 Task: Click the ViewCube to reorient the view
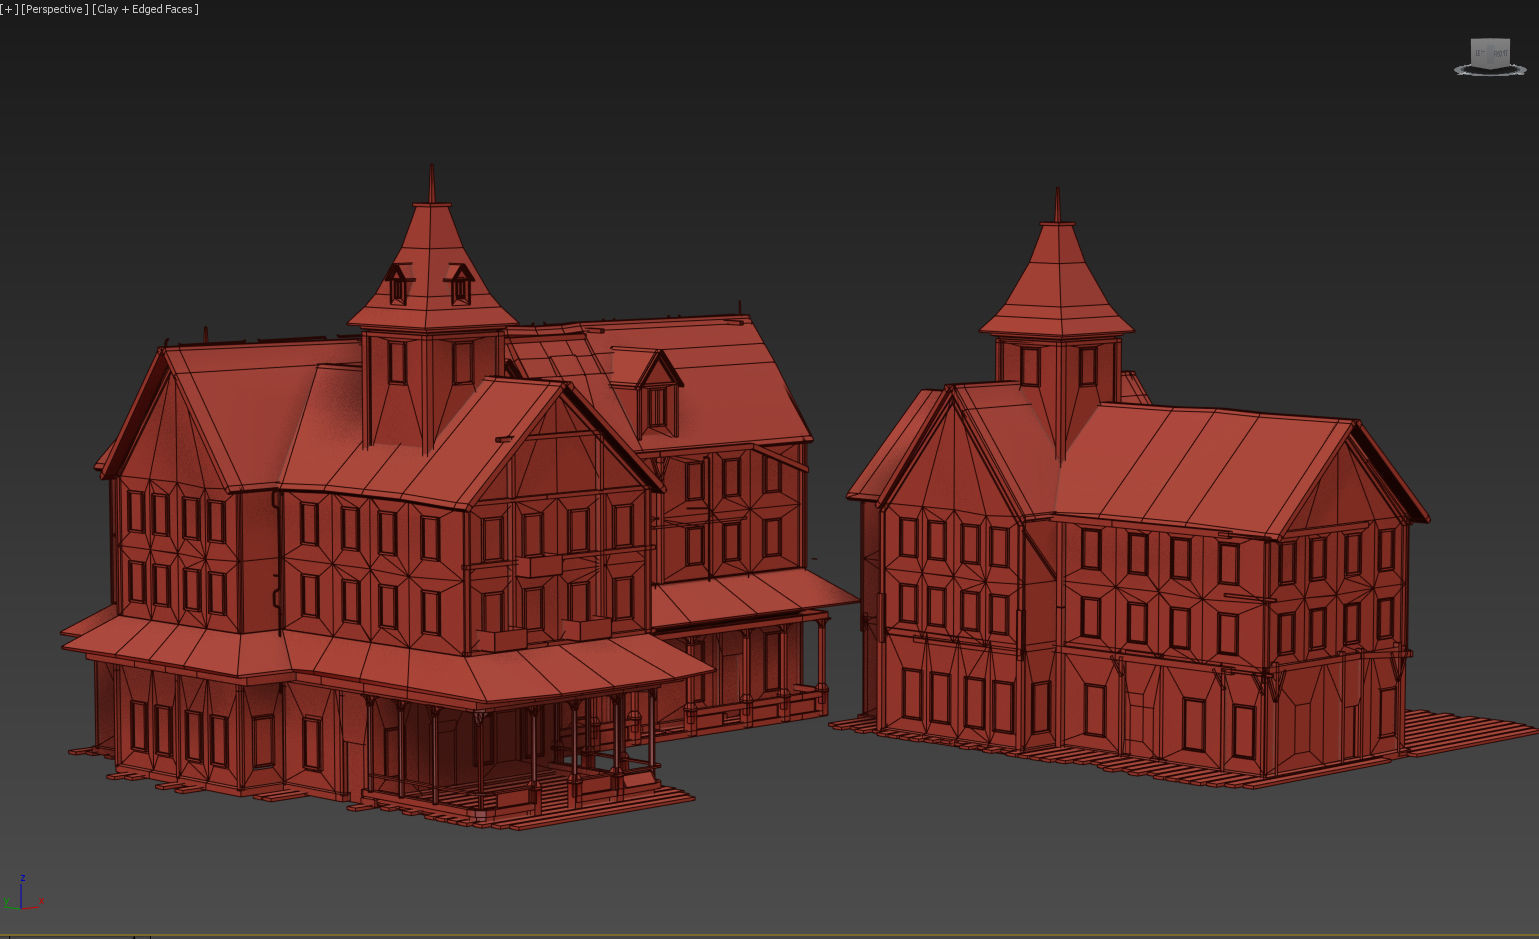coord(1490,53)
